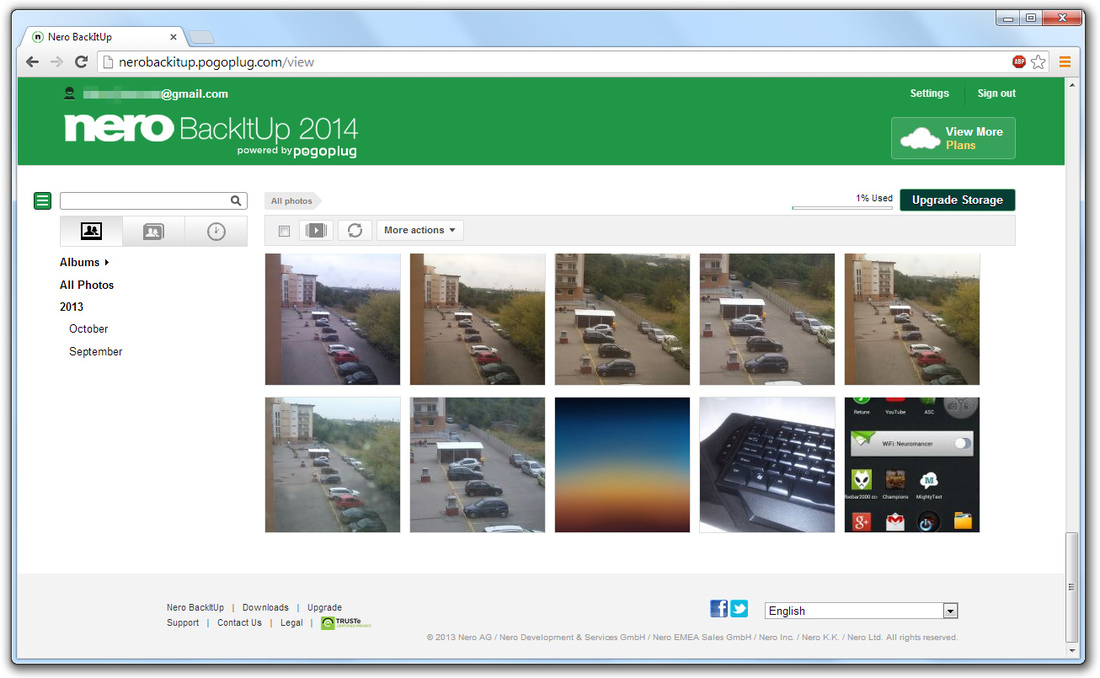Screen dimensions: 1100x678
Task: Reload the page with the refresh icon
Action: pos(81,62)
